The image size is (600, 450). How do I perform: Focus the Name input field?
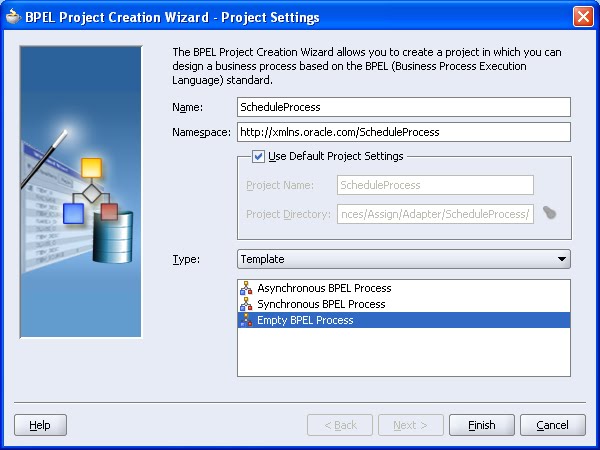coord(404,107)
